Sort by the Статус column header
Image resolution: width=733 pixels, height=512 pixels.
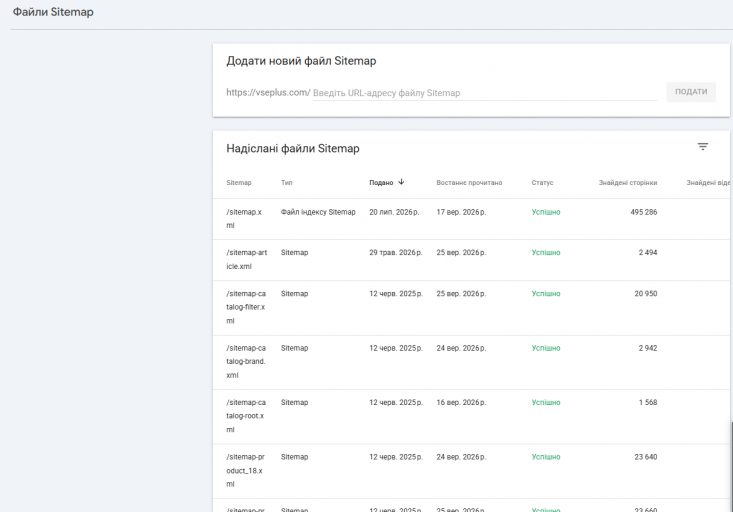click(x=542, y=183)
